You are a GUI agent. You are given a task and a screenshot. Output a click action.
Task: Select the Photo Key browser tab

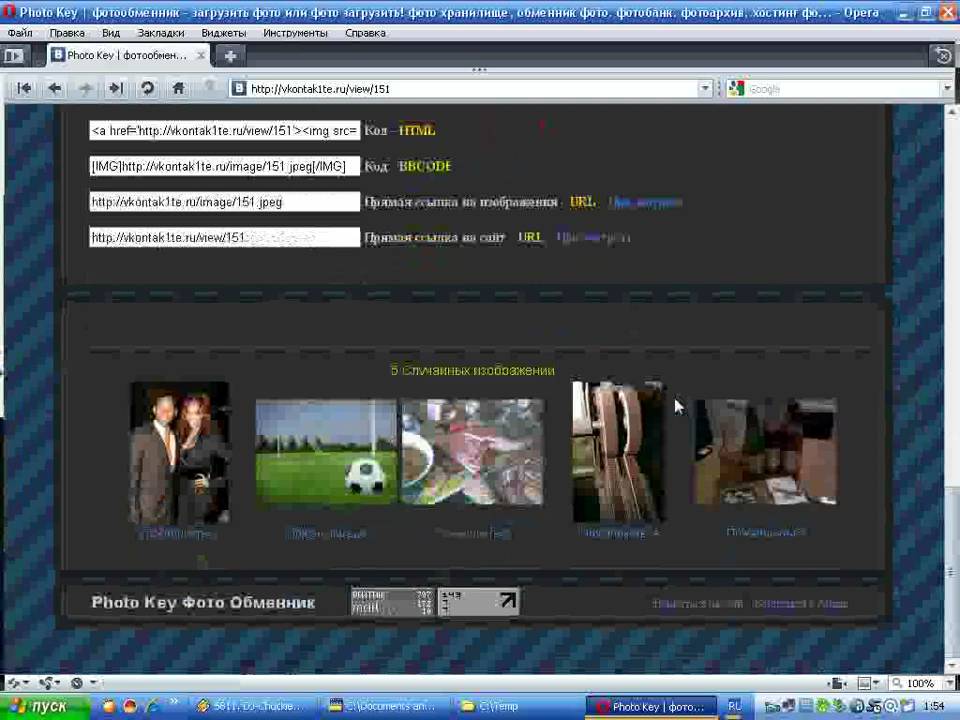pyautogui.click(x=129, y=56)
